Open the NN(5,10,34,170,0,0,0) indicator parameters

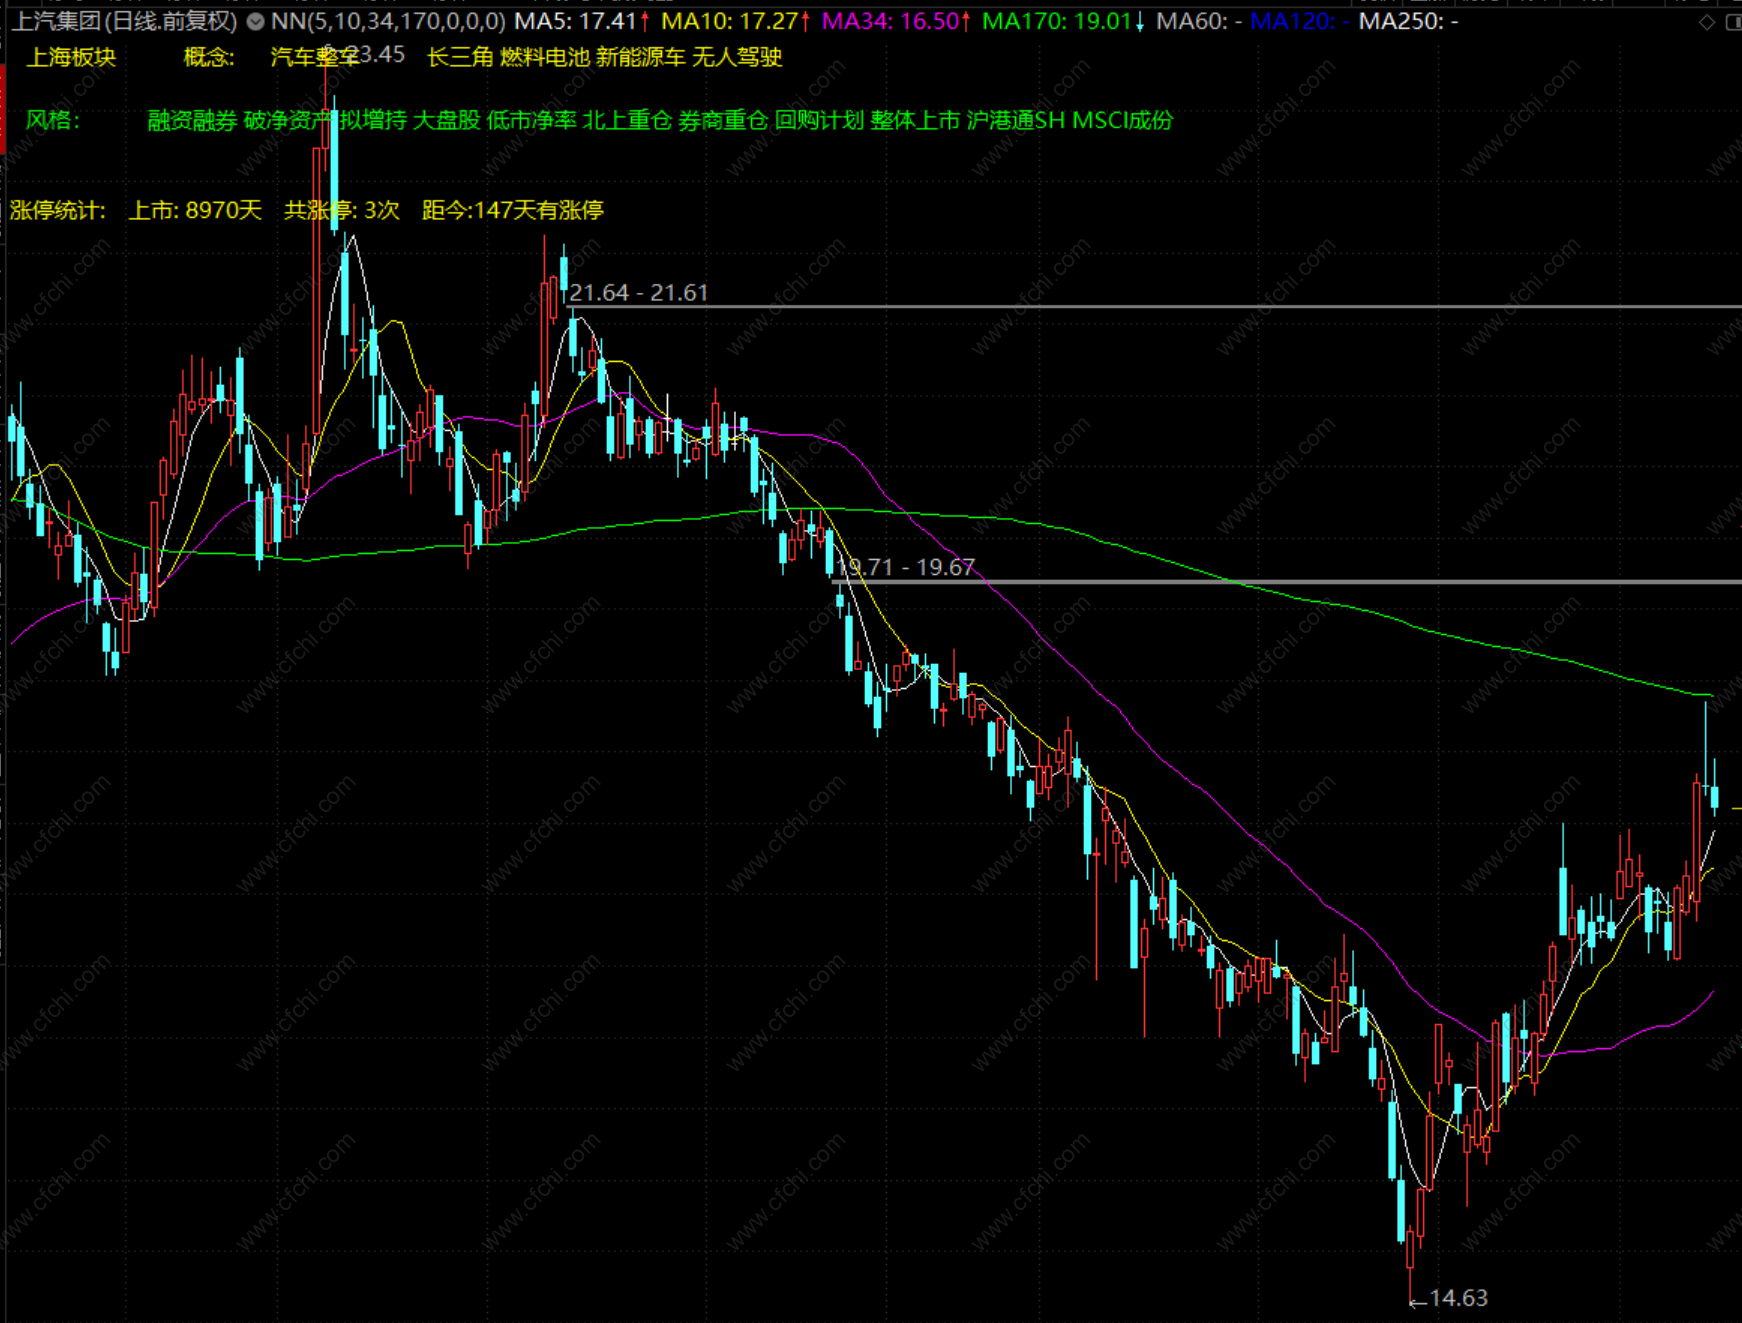(x=388, y=21)
